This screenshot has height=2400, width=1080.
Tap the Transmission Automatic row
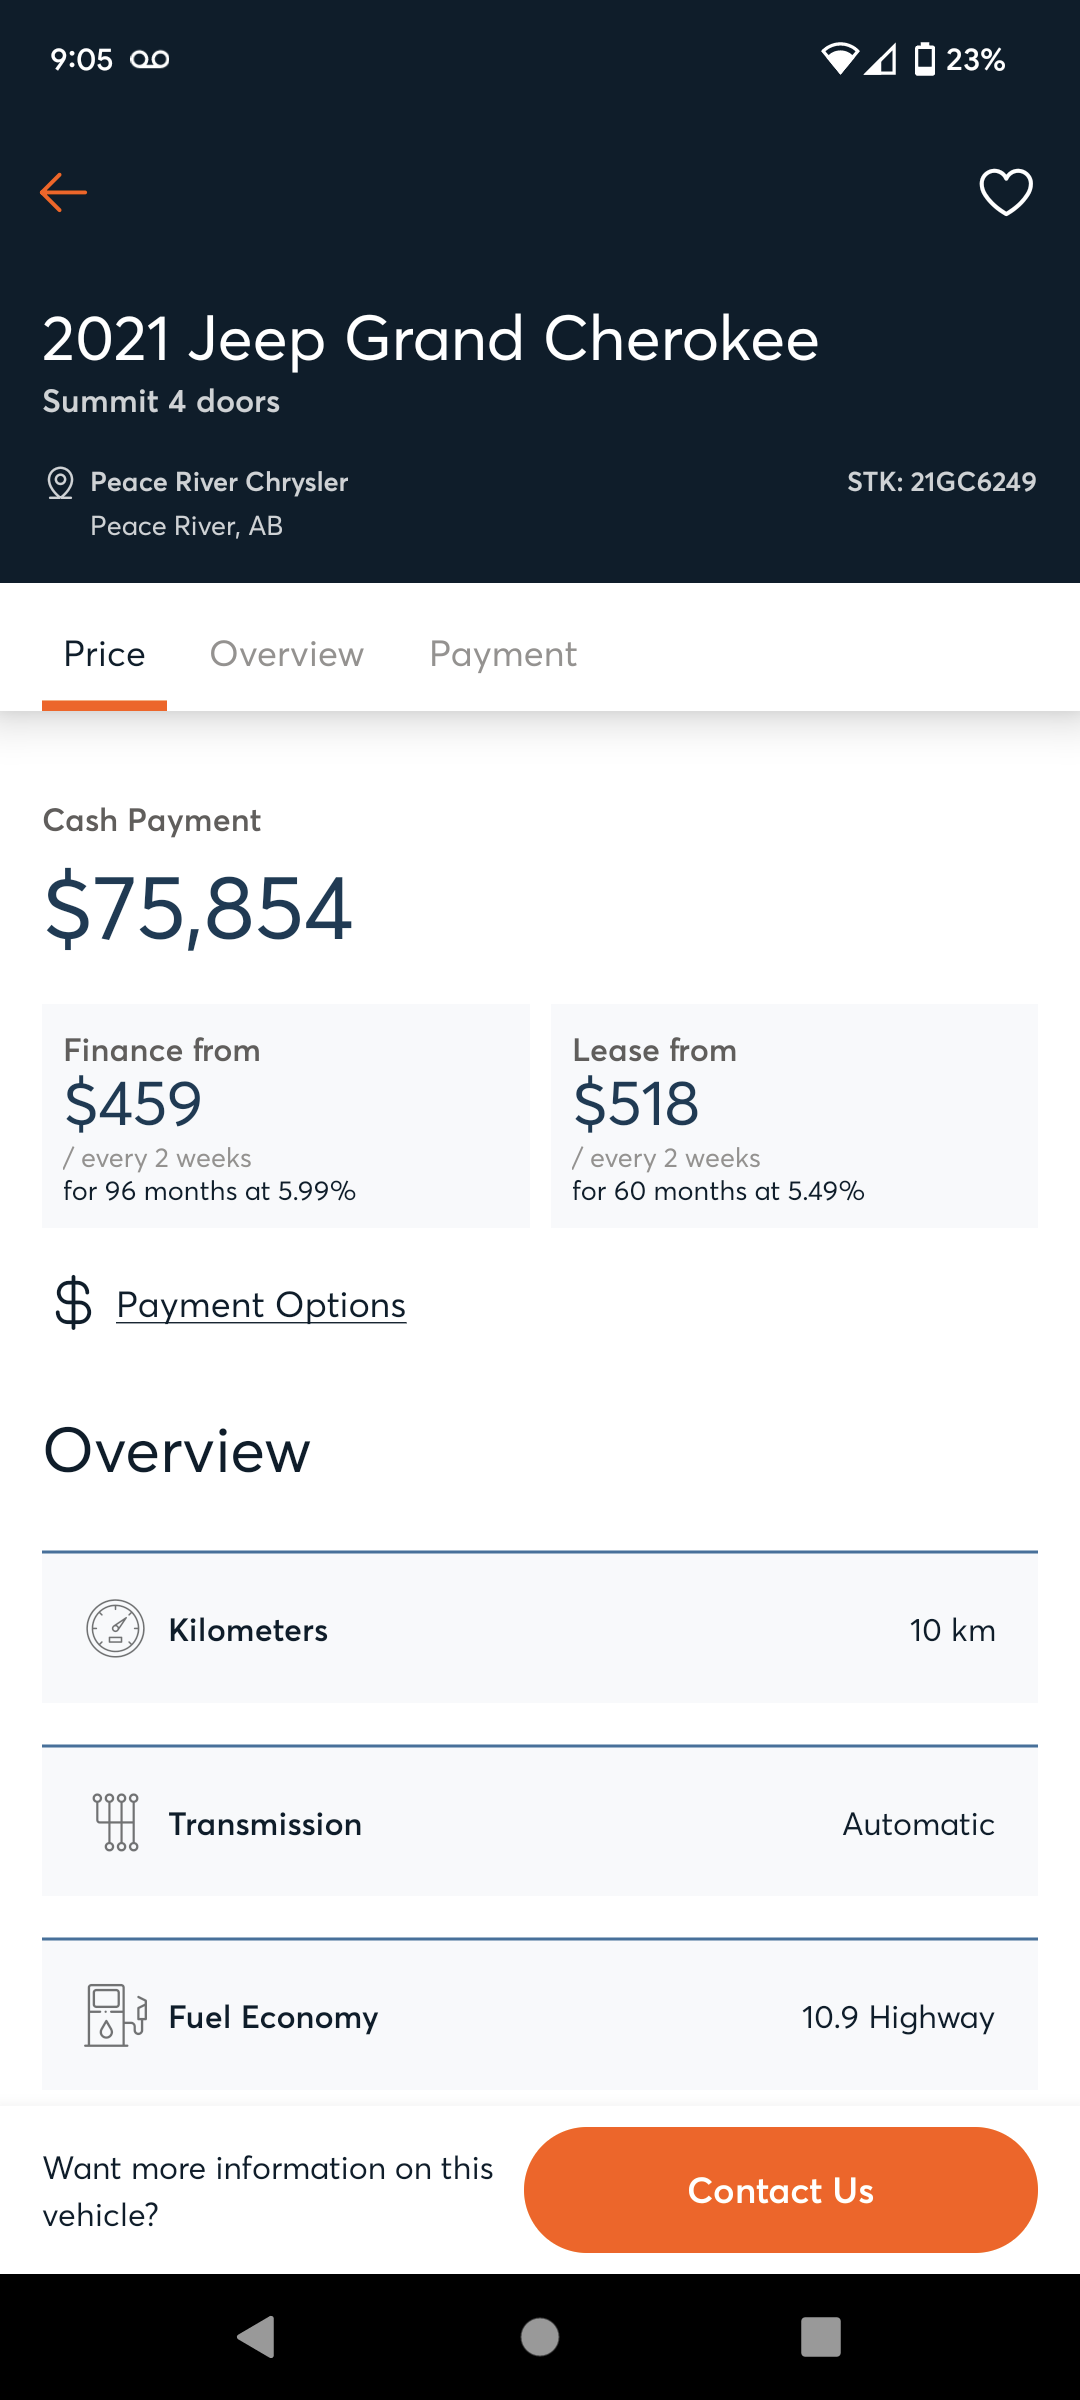pos(540,1821)
